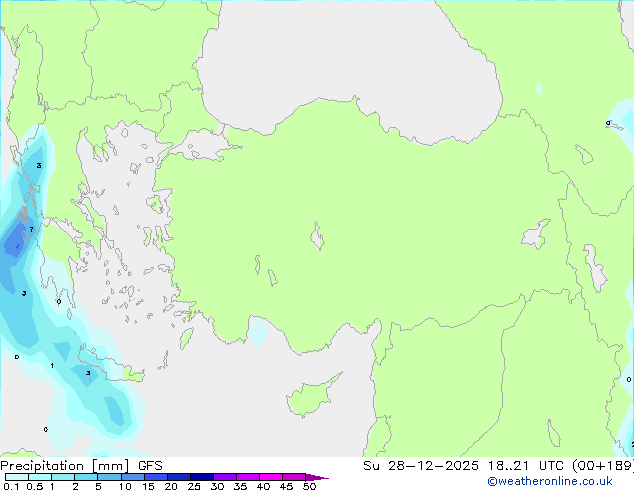Click the 0.1 to 0.5 mm legend swatch
Image resolution: width=634 pixels, height=490 pixels.
pyautogui.click(x=17, y=477)
